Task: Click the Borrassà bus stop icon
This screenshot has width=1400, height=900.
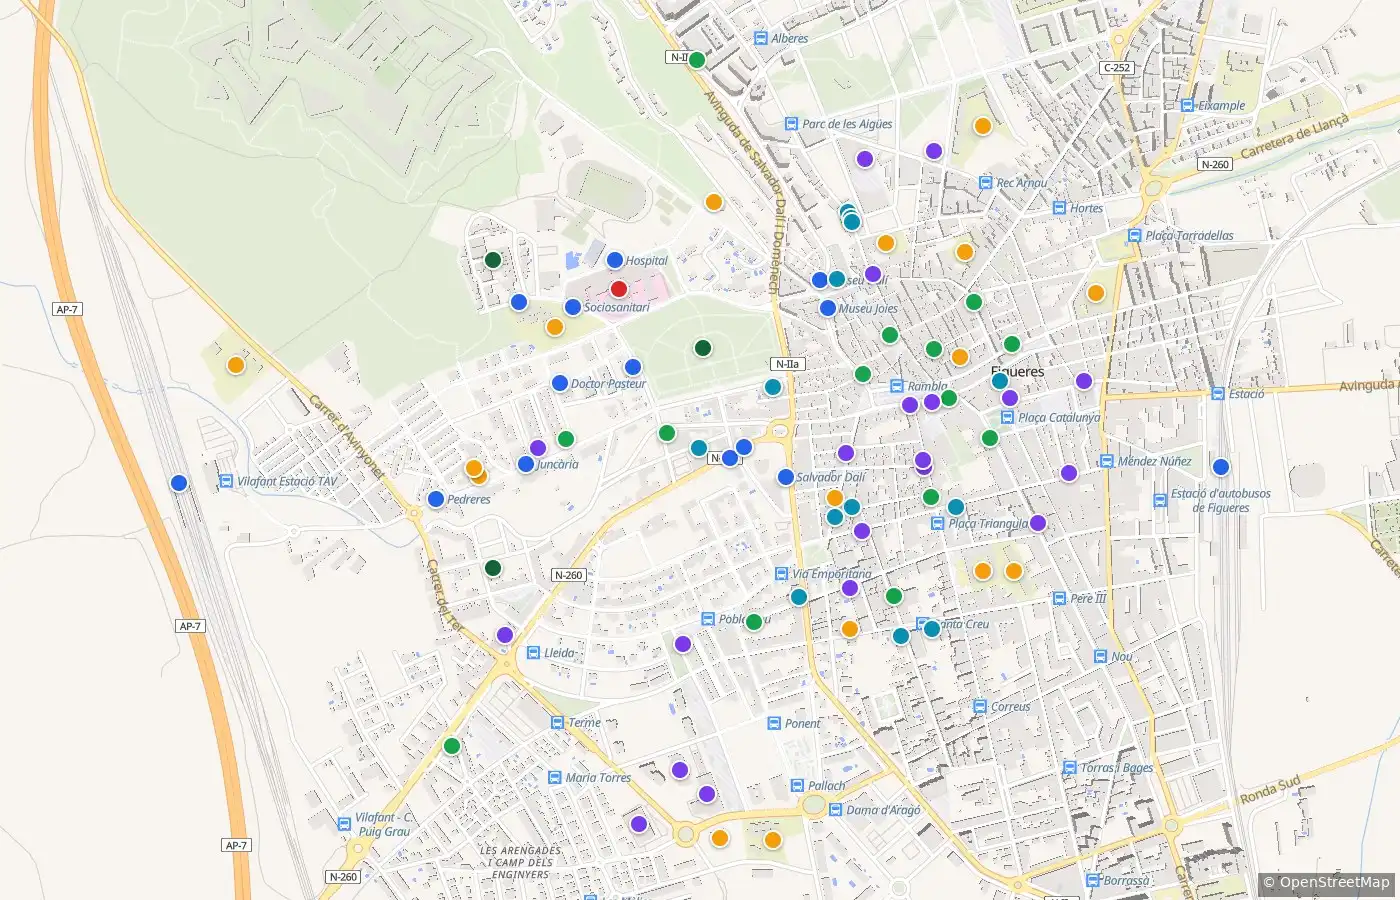Action: point(1093,881)
